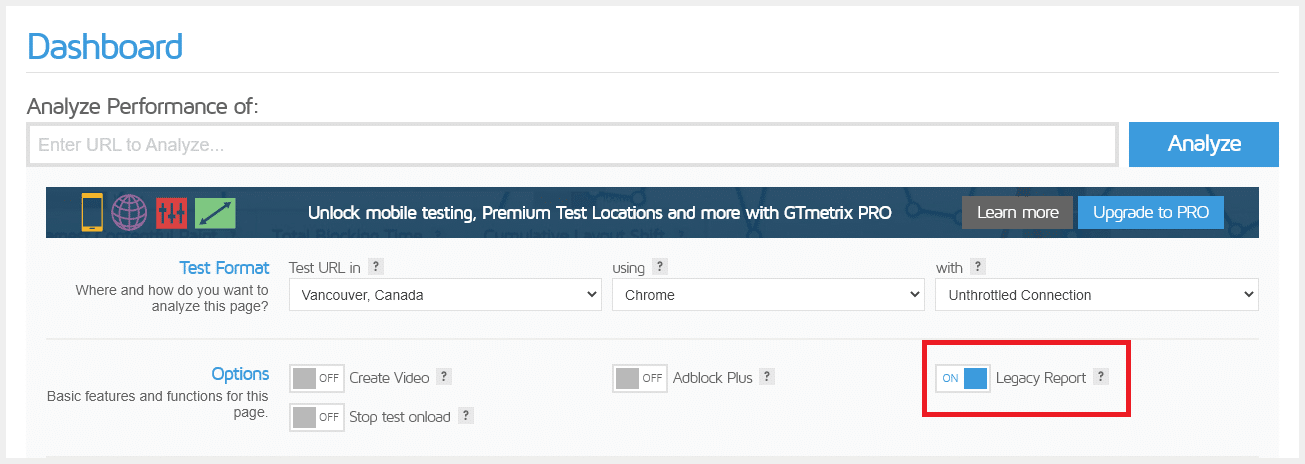This screenshot has height=464, width=1305.
Task: Focus the Enter URL to Analyze field
Action: pyautogui.click(x=572, y=145)
